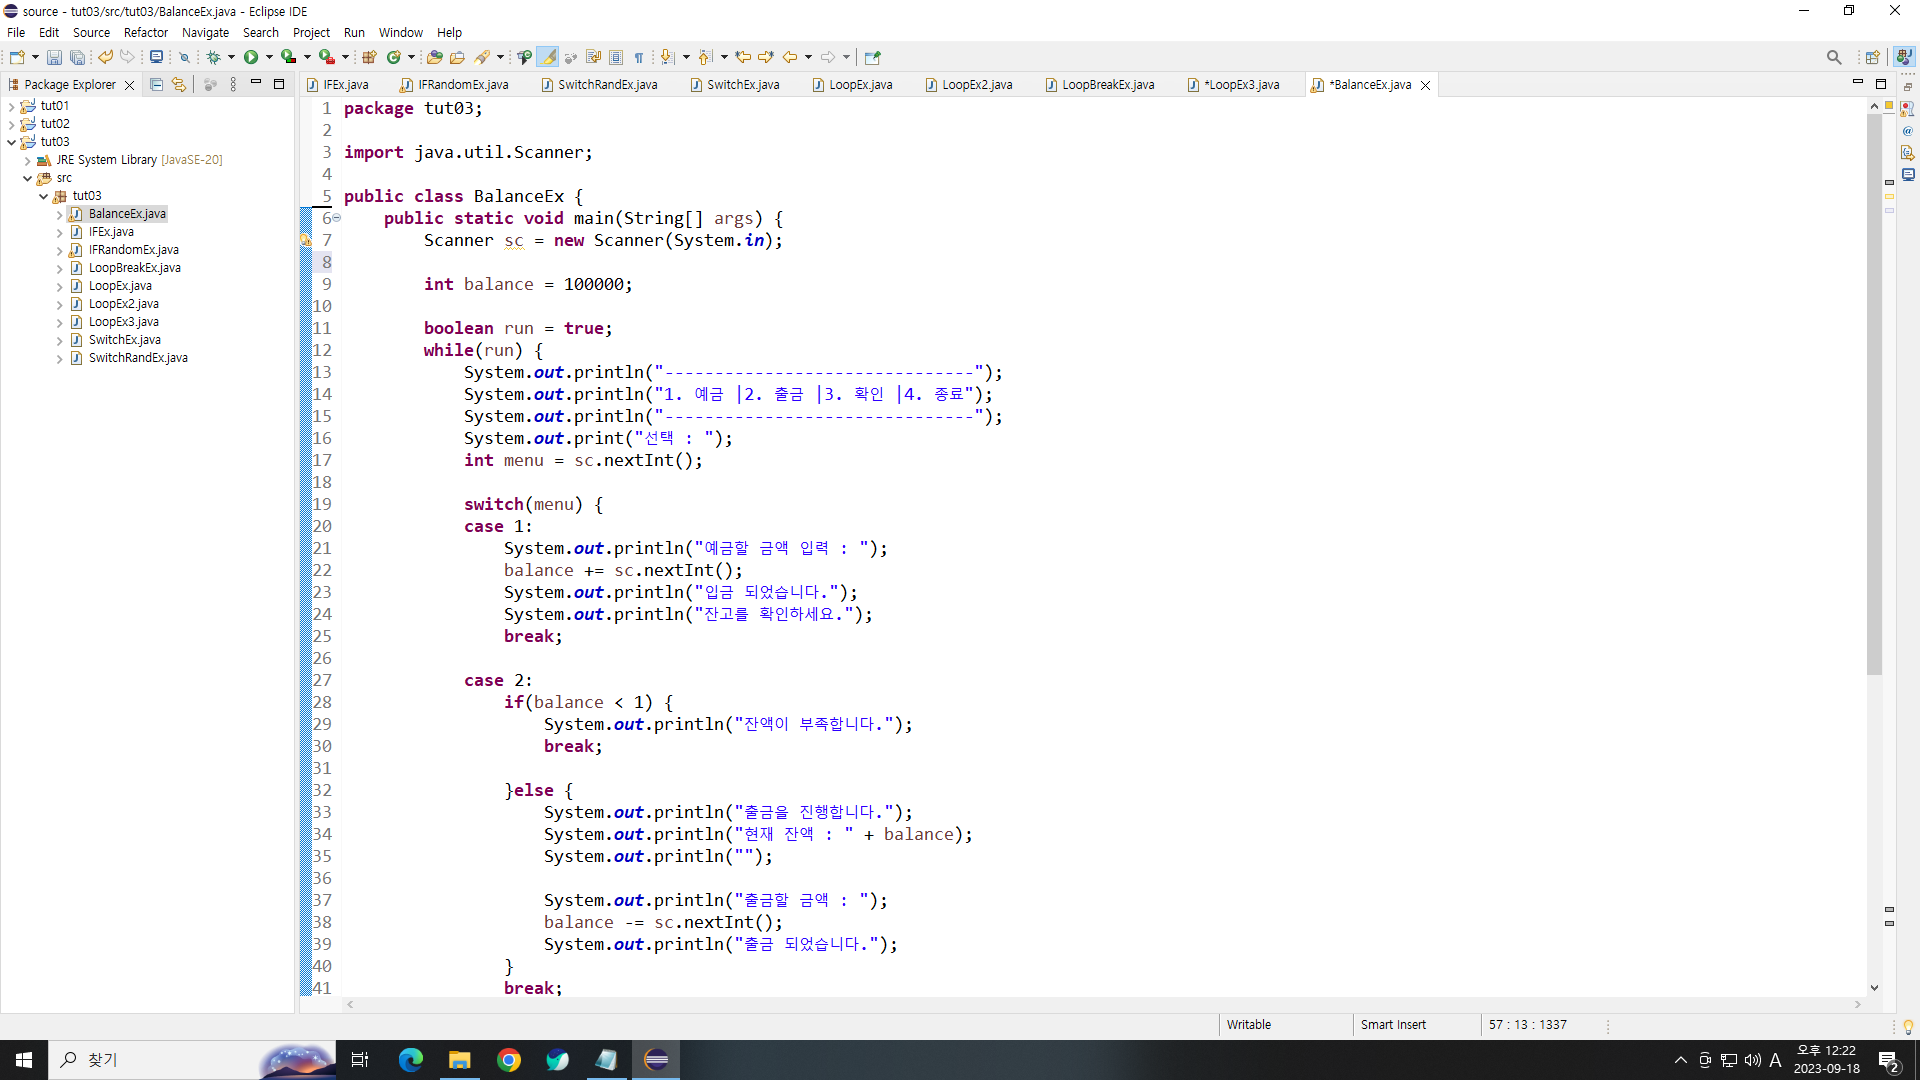Open the Run button dropdown arrow
Viewport: 1920px width, 1080px height.
[x=269, y=57]
